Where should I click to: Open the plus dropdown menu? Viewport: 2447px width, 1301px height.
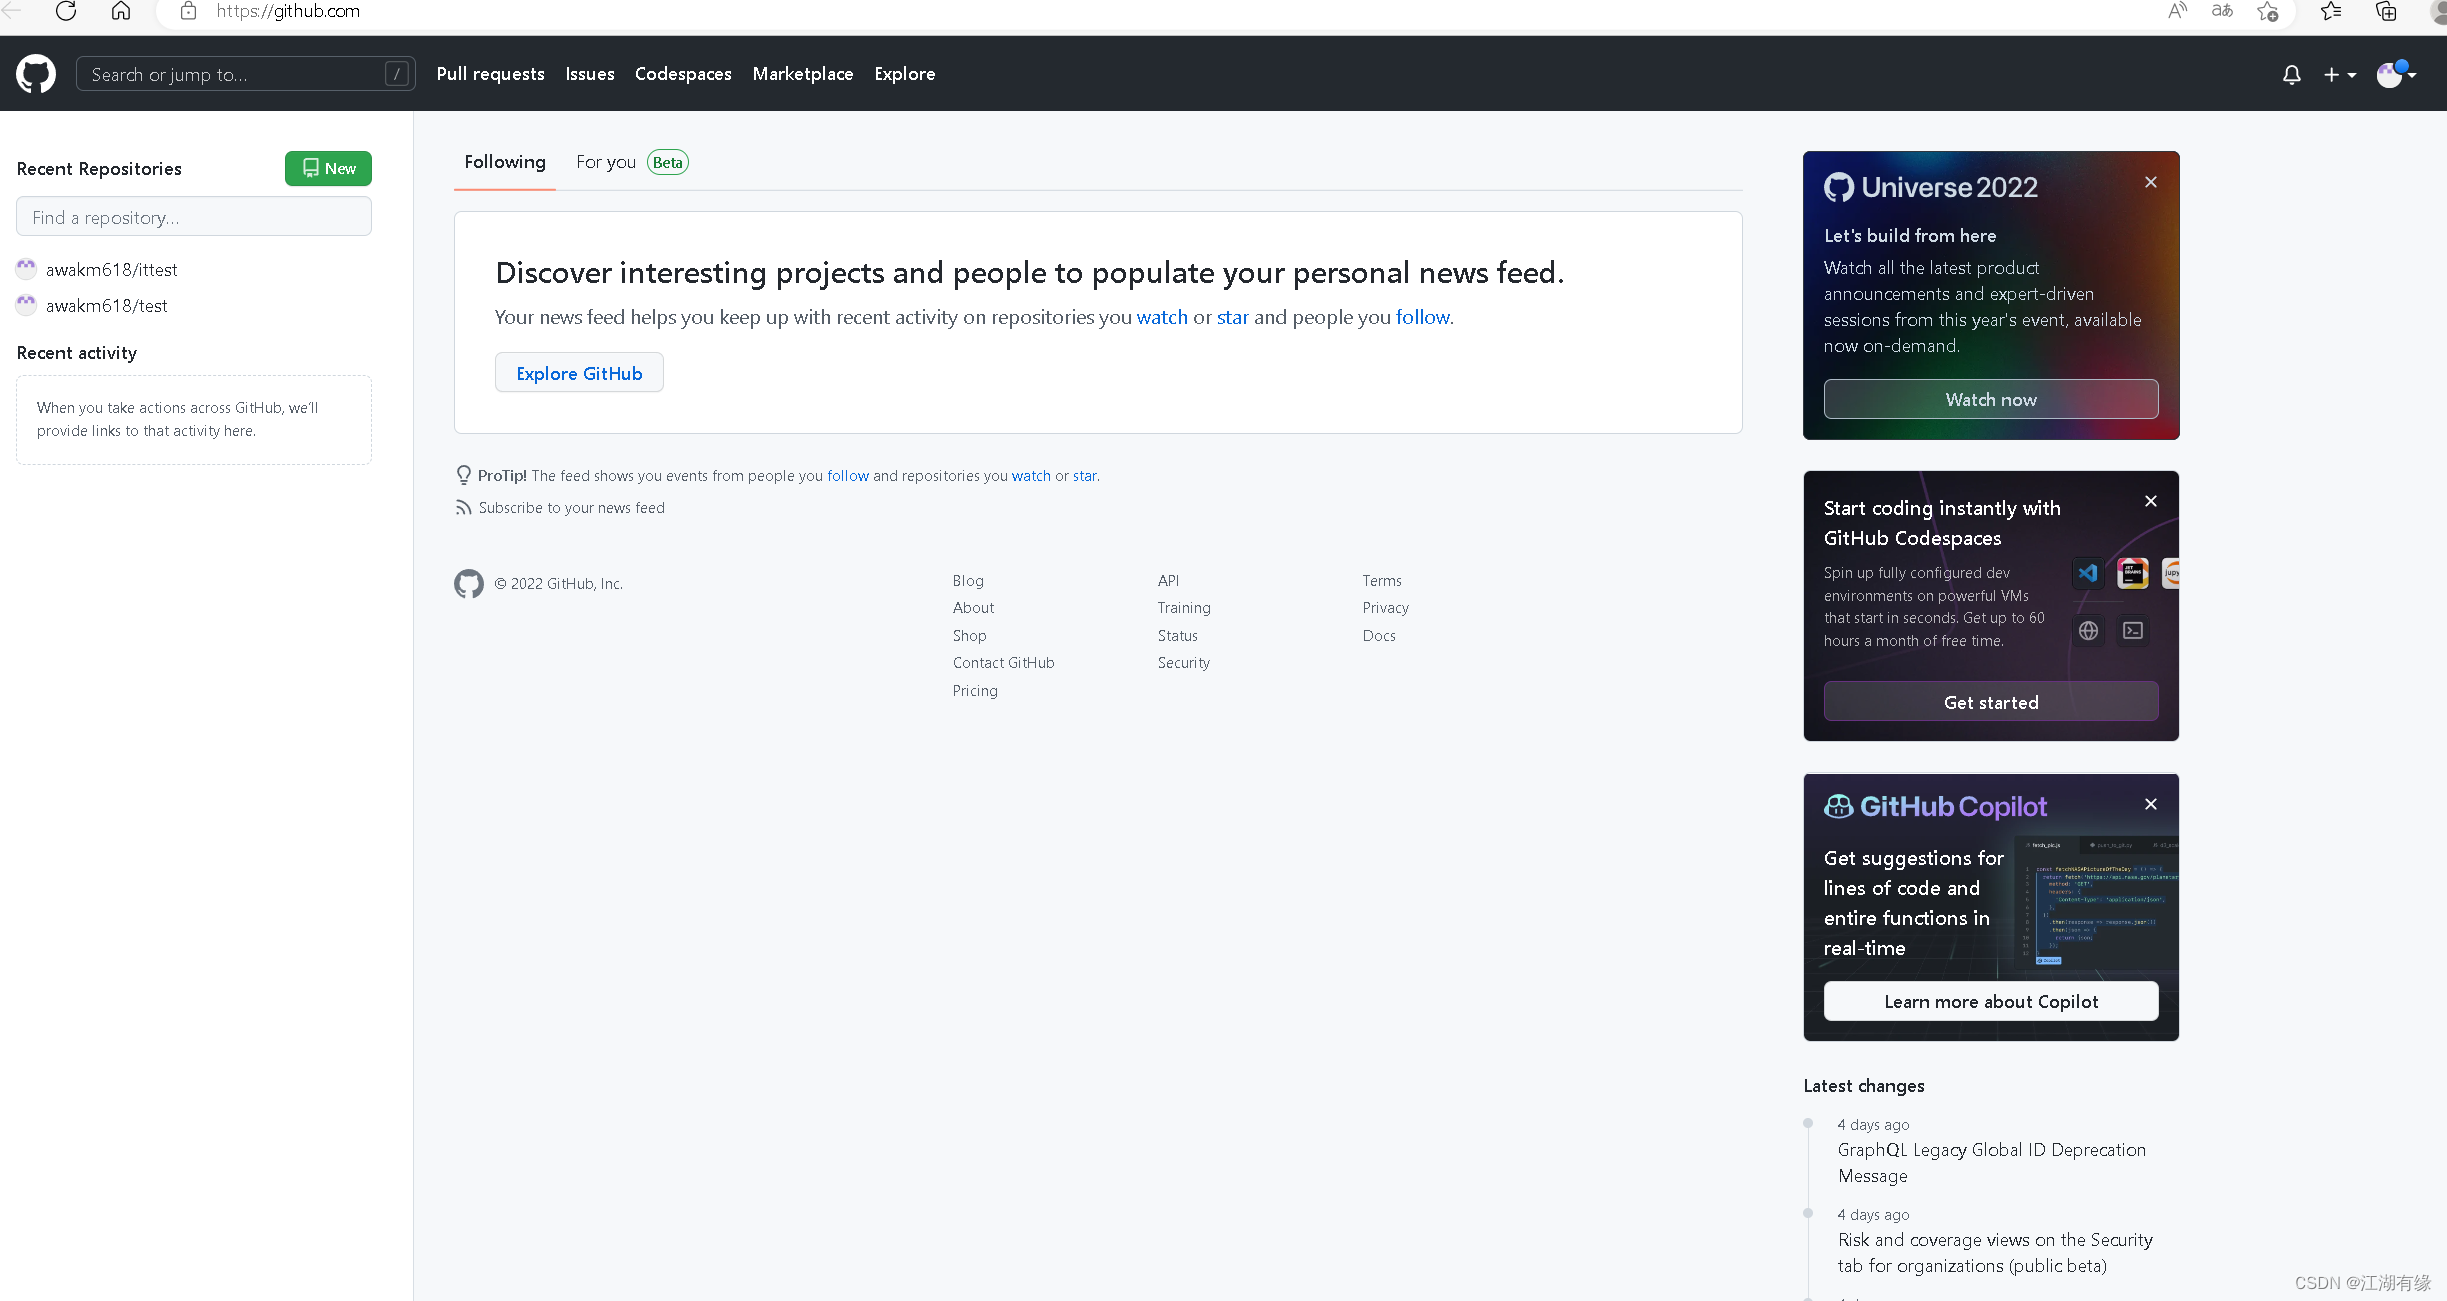(x=2337, y=74)
